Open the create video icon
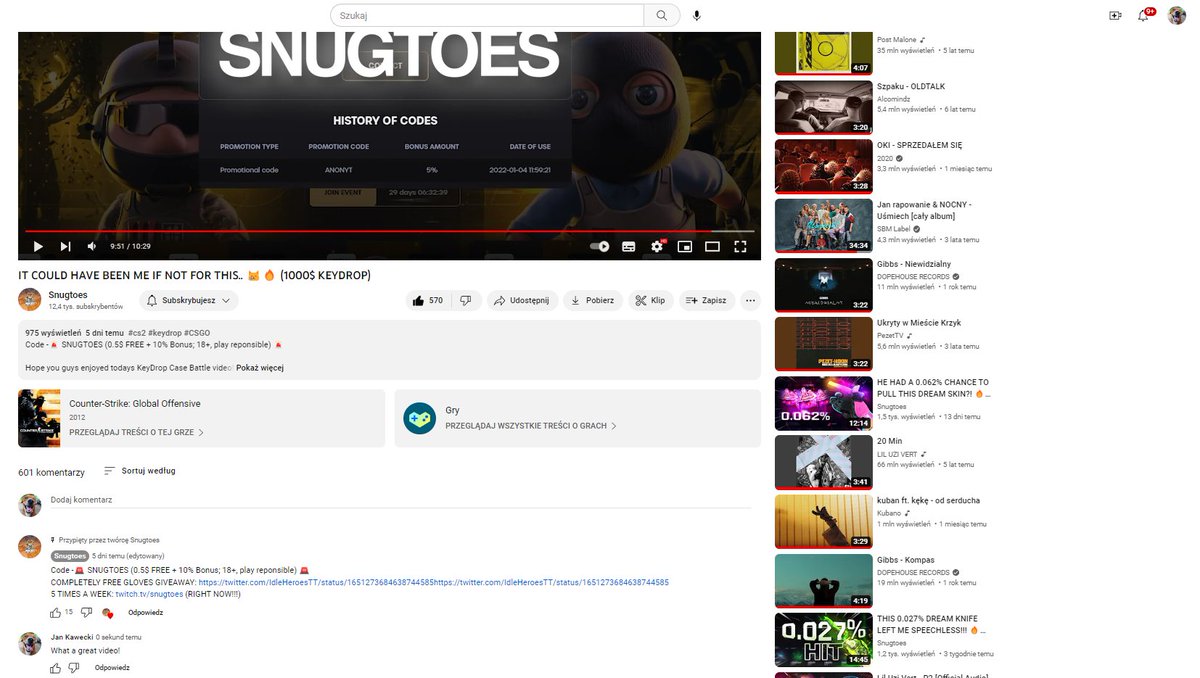 (x=1115, y=15)
